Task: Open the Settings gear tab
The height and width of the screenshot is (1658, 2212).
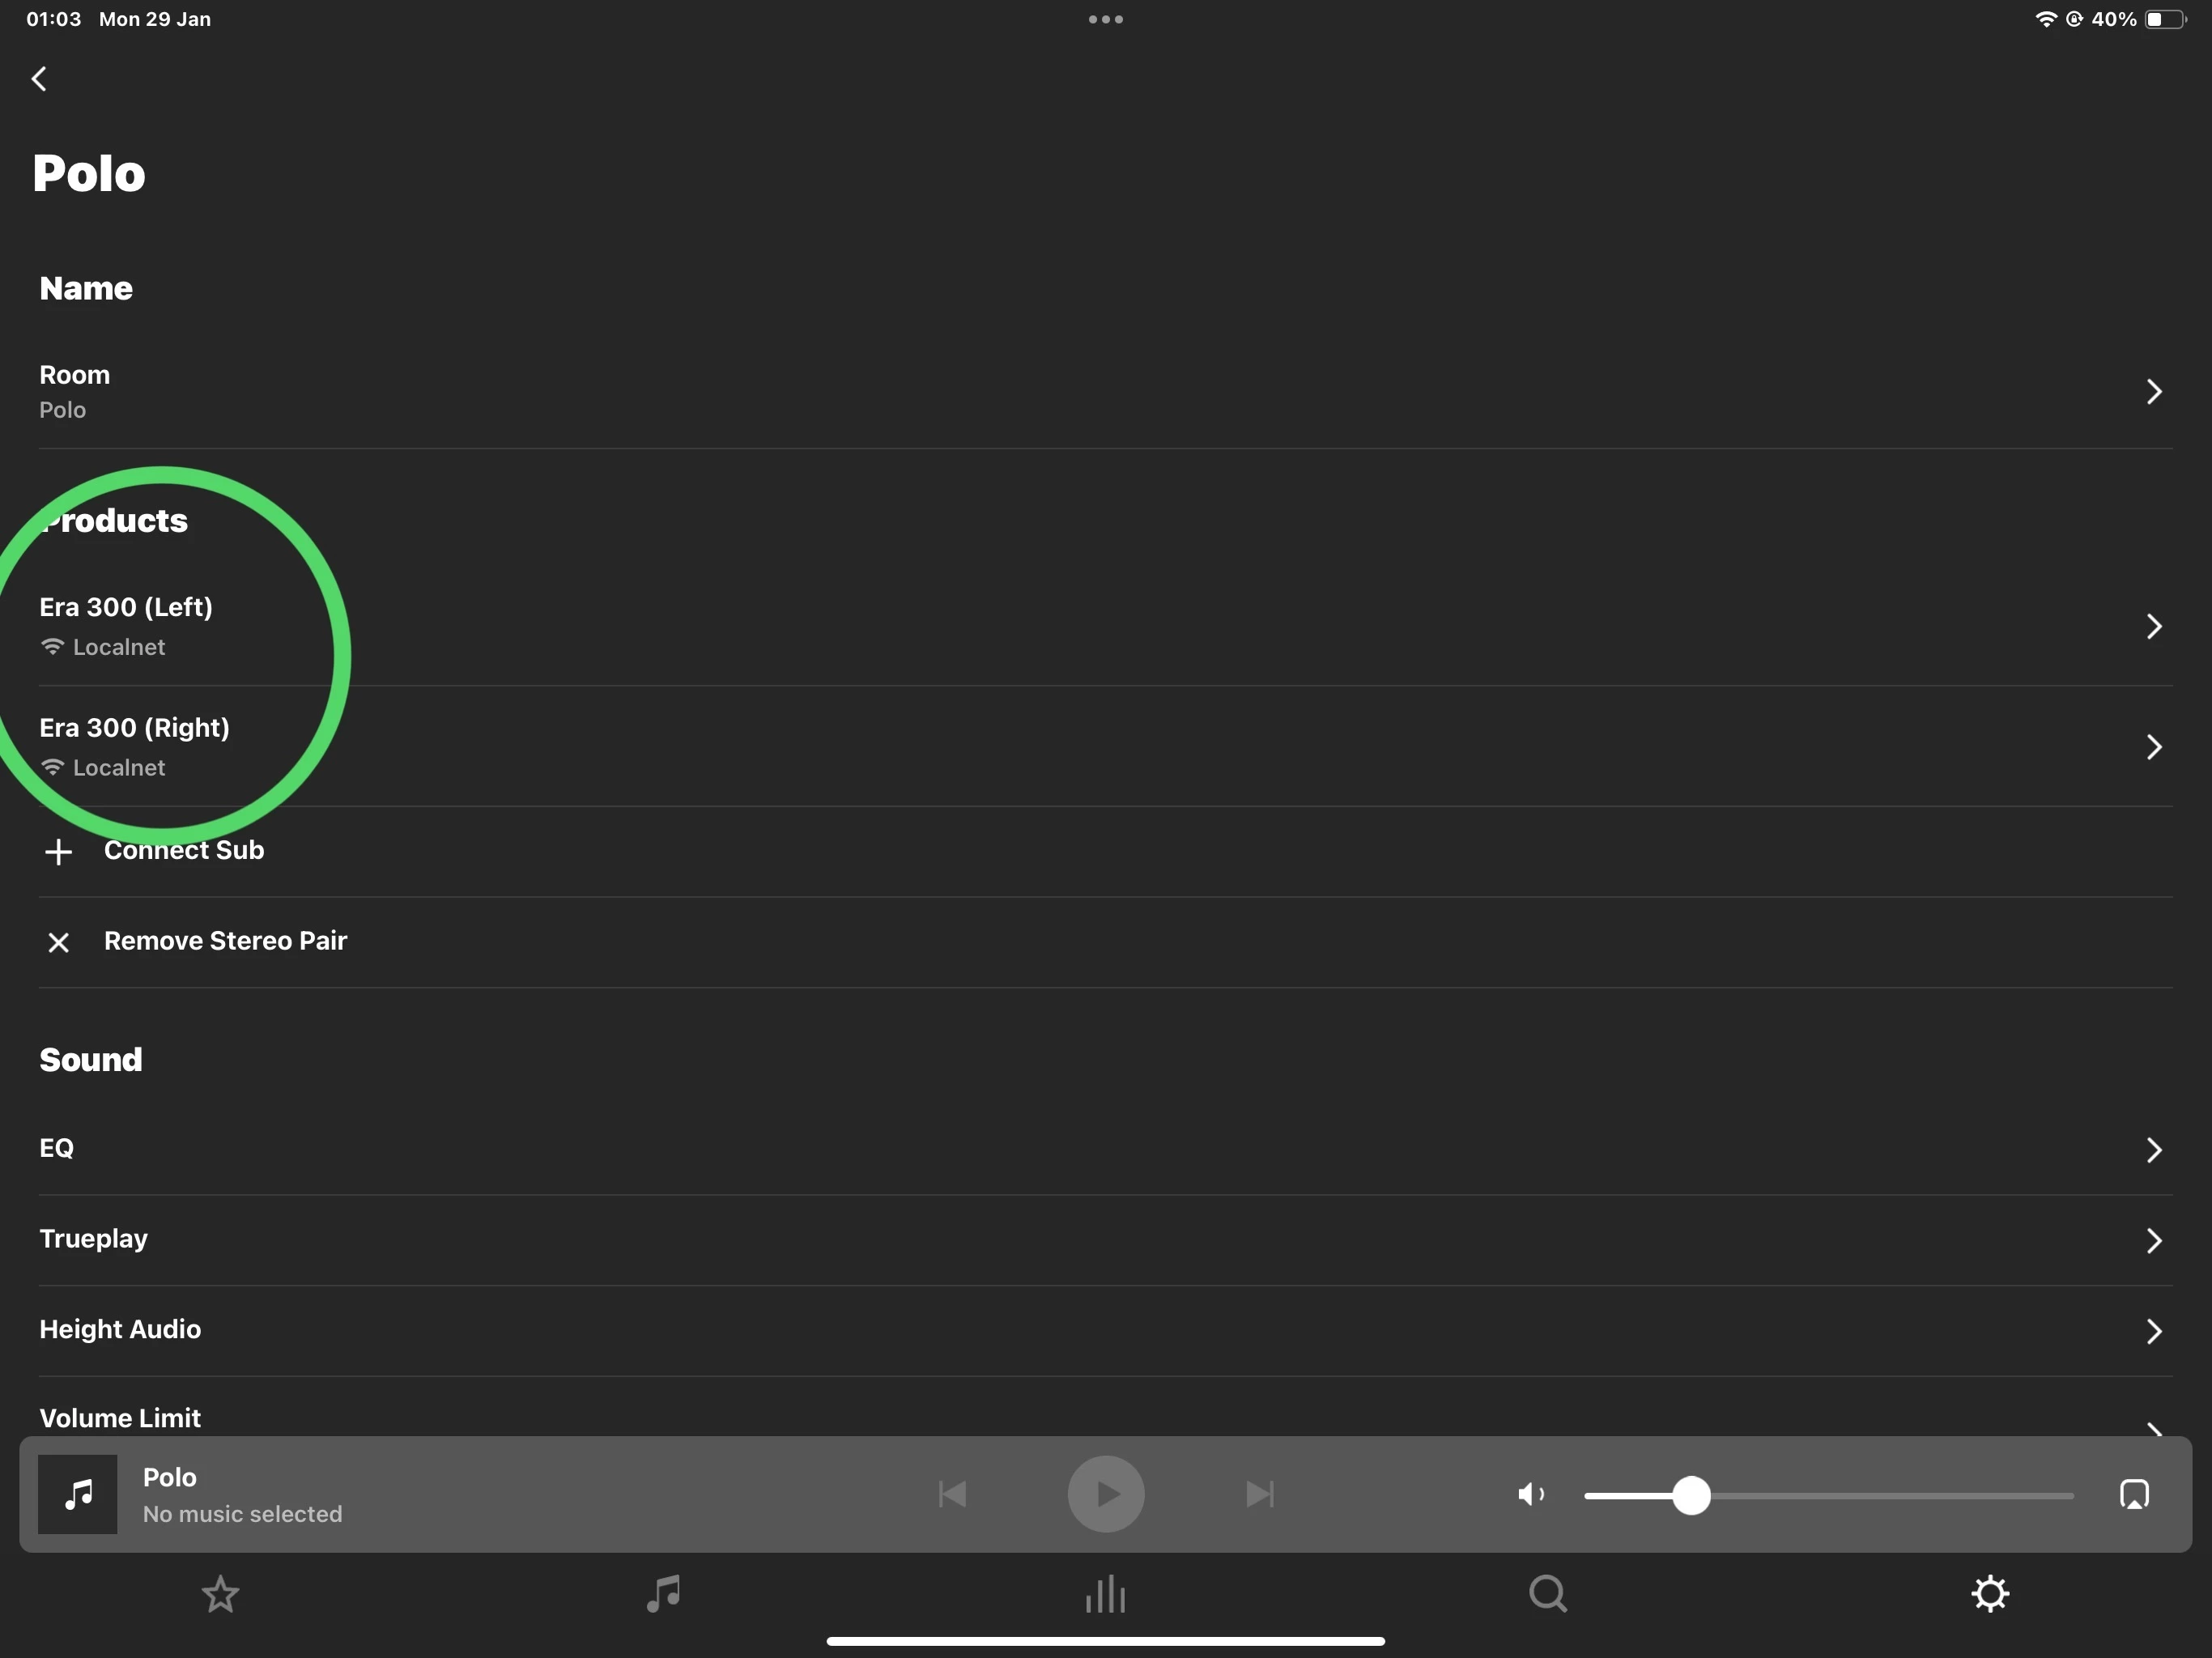Action: [1990, 1594]
